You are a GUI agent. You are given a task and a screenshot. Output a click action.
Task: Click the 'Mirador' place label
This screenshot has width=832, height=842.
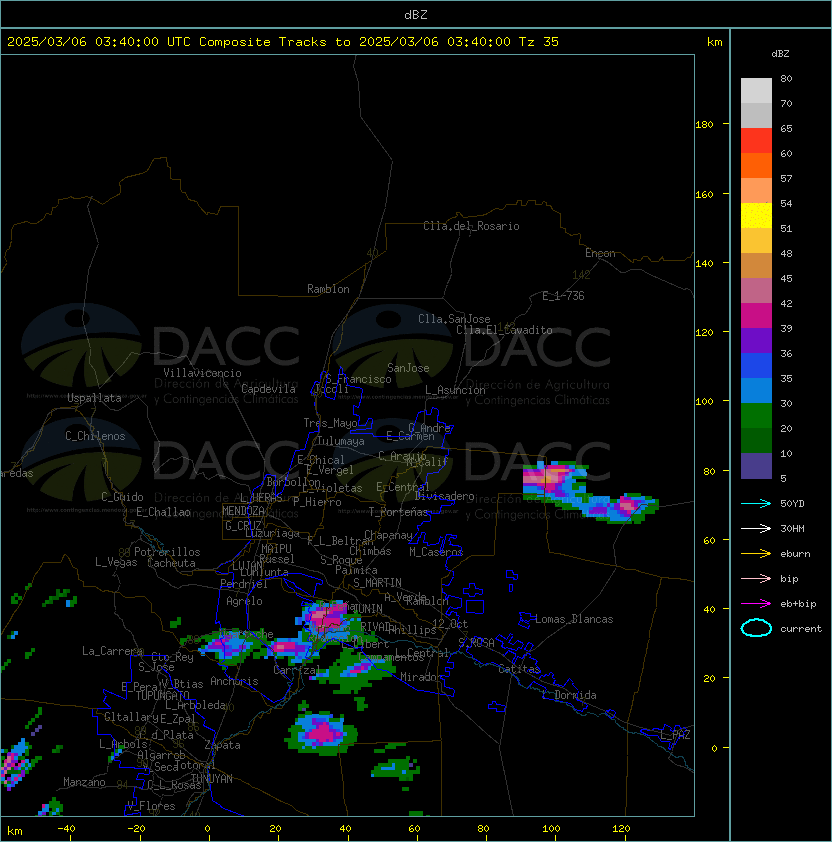422,677
